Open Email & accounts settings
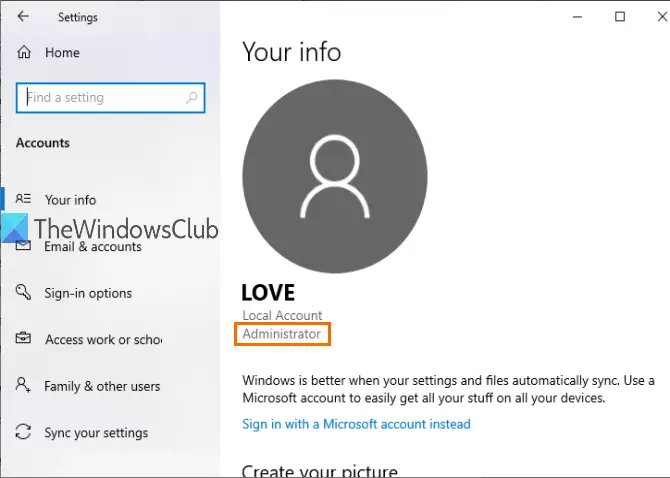This screenshot has width=670, height=478. point(93,246)
